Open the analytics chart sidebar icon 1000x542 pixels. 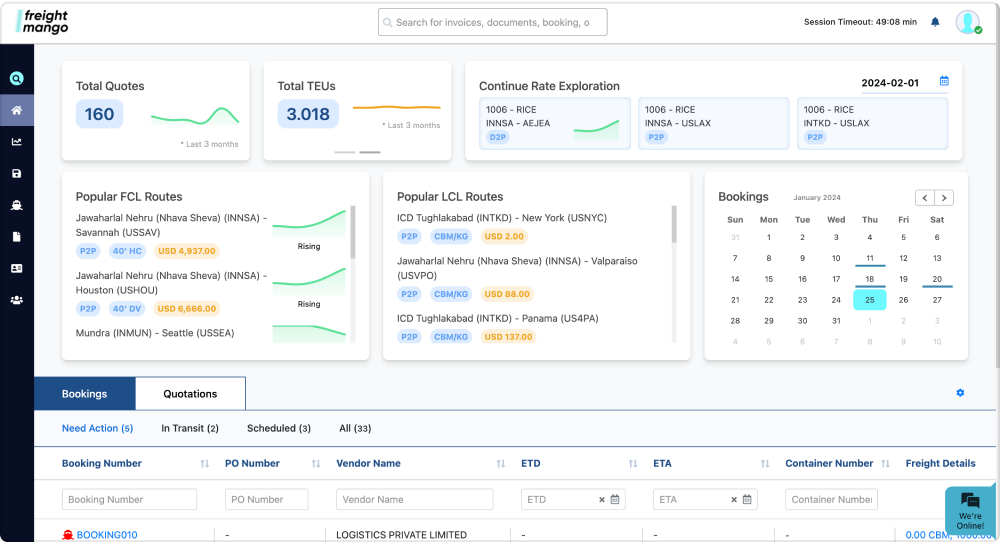[16, 142]
